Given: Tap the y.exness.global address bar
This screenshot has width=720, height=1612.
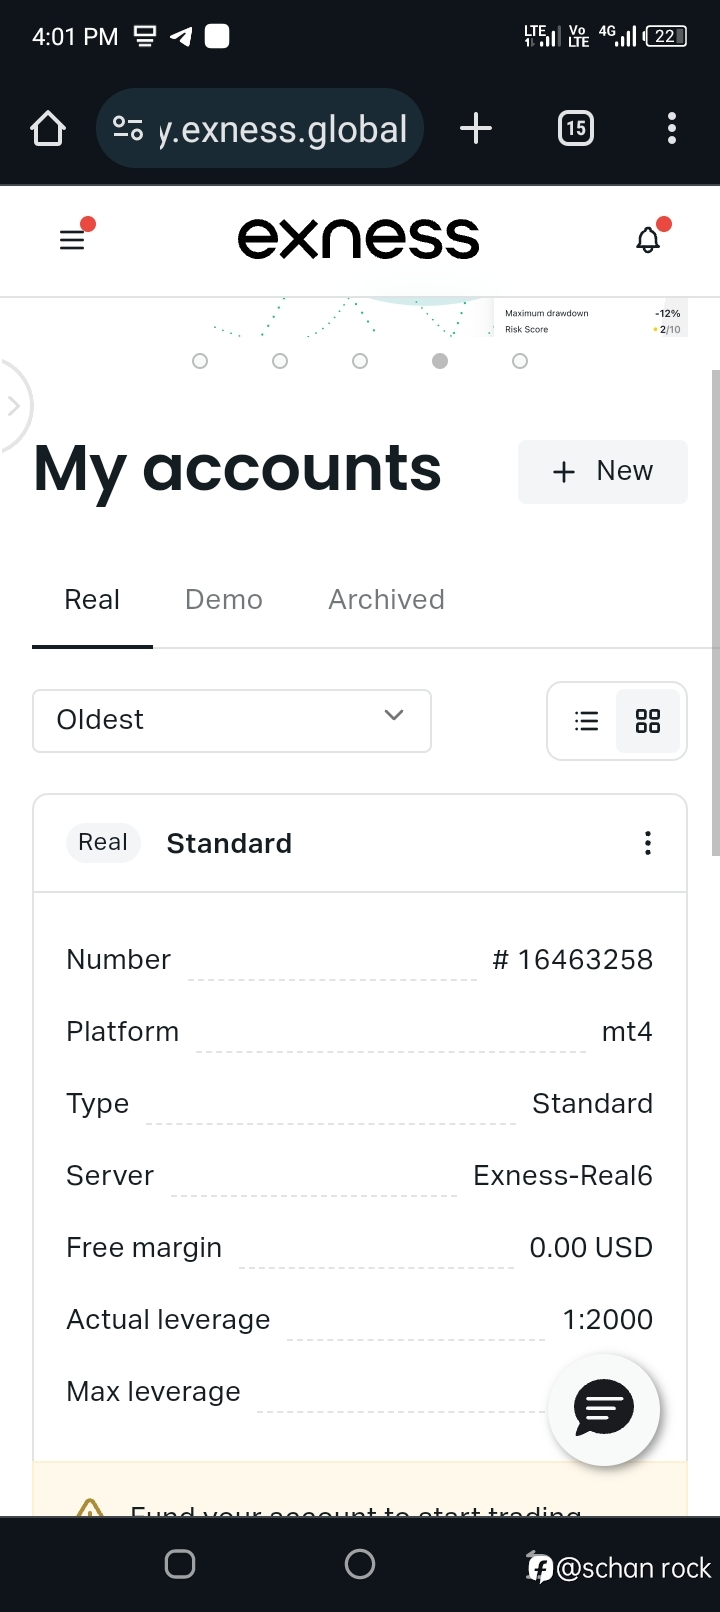Looking at the screenshot, I should coord(260,129).
